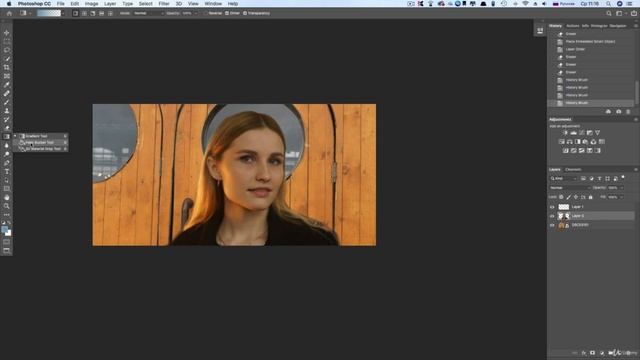Select Layer Order history state
This screenshot has width=640, height=360.
(591, 49)
